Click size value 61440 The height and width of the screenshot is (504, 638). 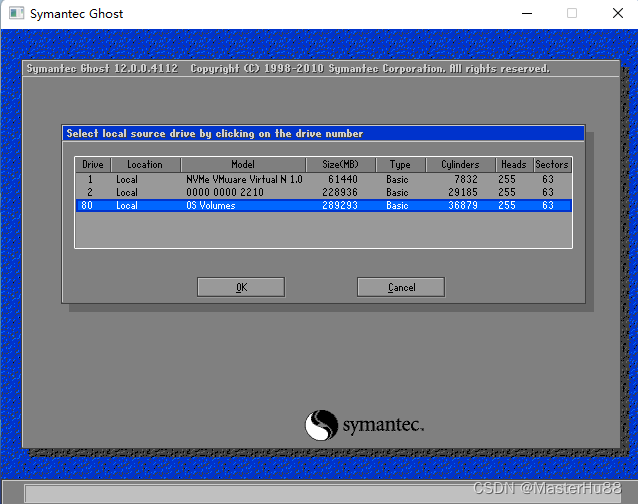[x=343, y=179]
